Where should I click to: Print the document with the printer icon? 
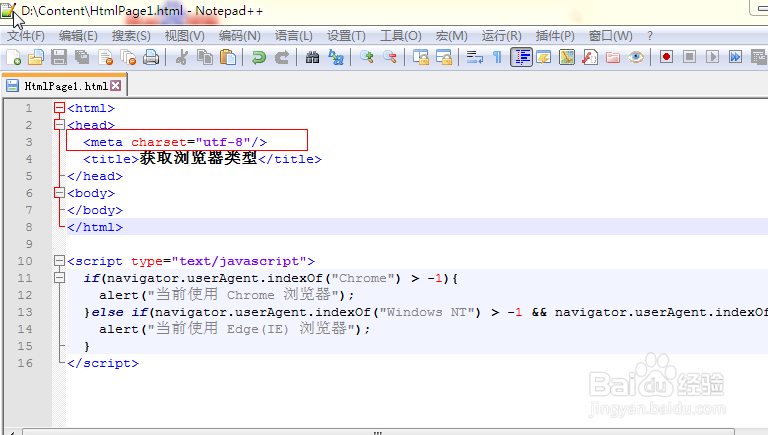pyautogui.click(x=151, y=57)
